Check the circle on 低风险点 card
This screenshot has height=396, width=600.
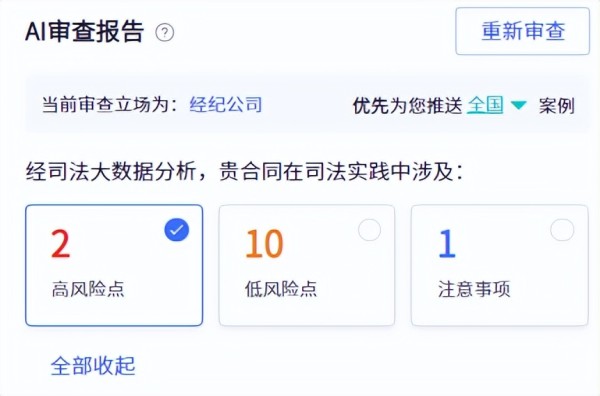tap(369, 230)
